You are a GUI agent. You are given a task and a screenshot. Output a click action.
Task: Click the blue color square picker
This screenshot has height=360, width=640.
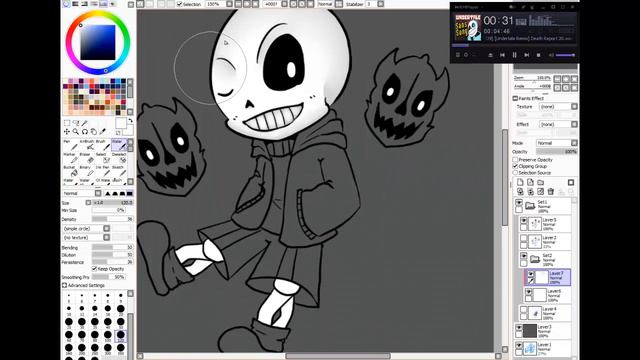[98, 42]
